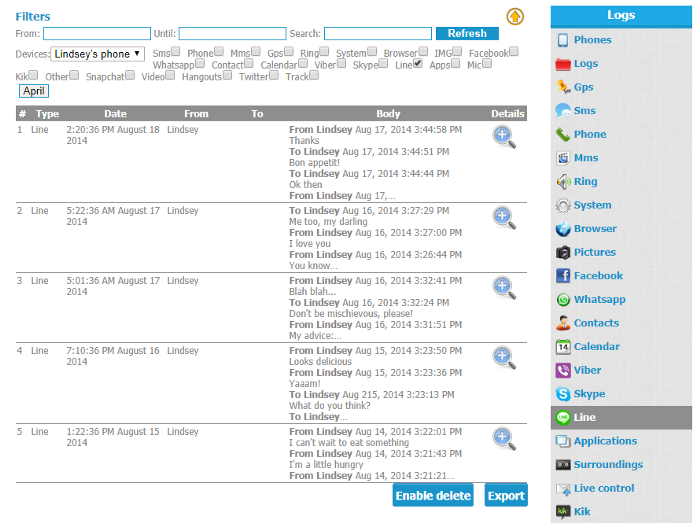700x523 pixels.
Task: Click the red Logs folder icon
Action: tap(563, 64)
